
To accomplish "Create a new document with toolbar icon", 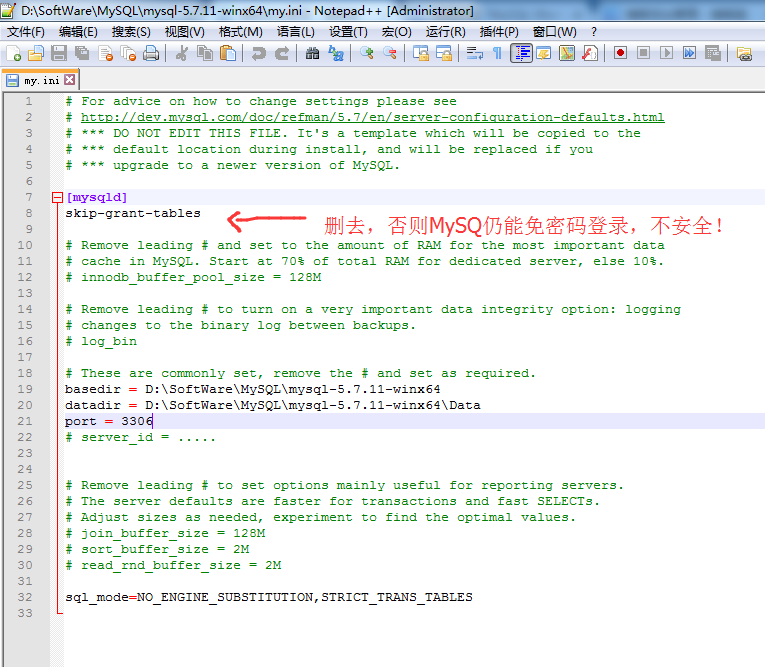I will click(x=13, y=53).
